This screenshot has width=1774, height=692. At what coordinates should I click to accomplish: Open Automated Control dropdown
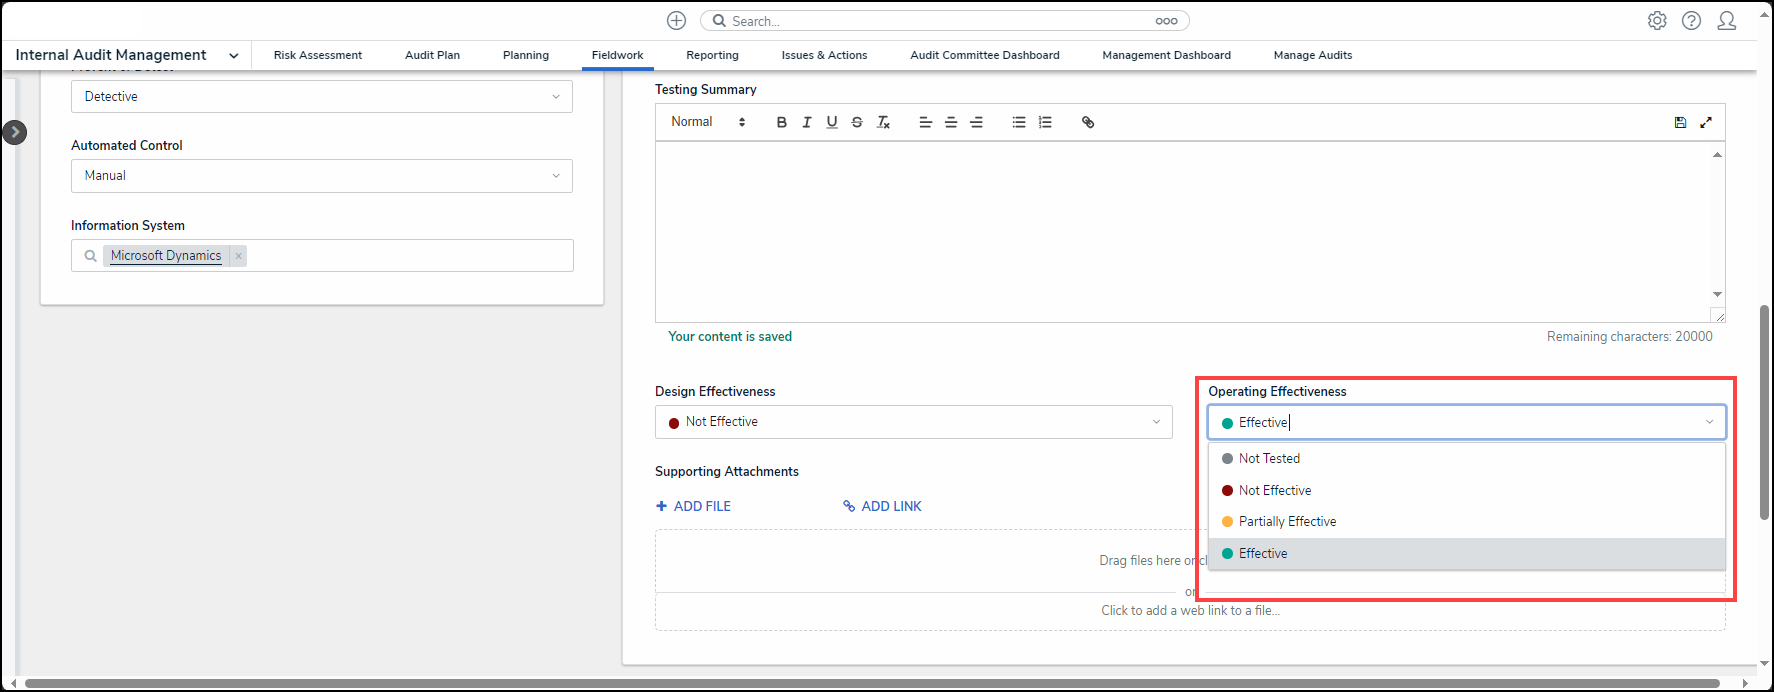321,176
